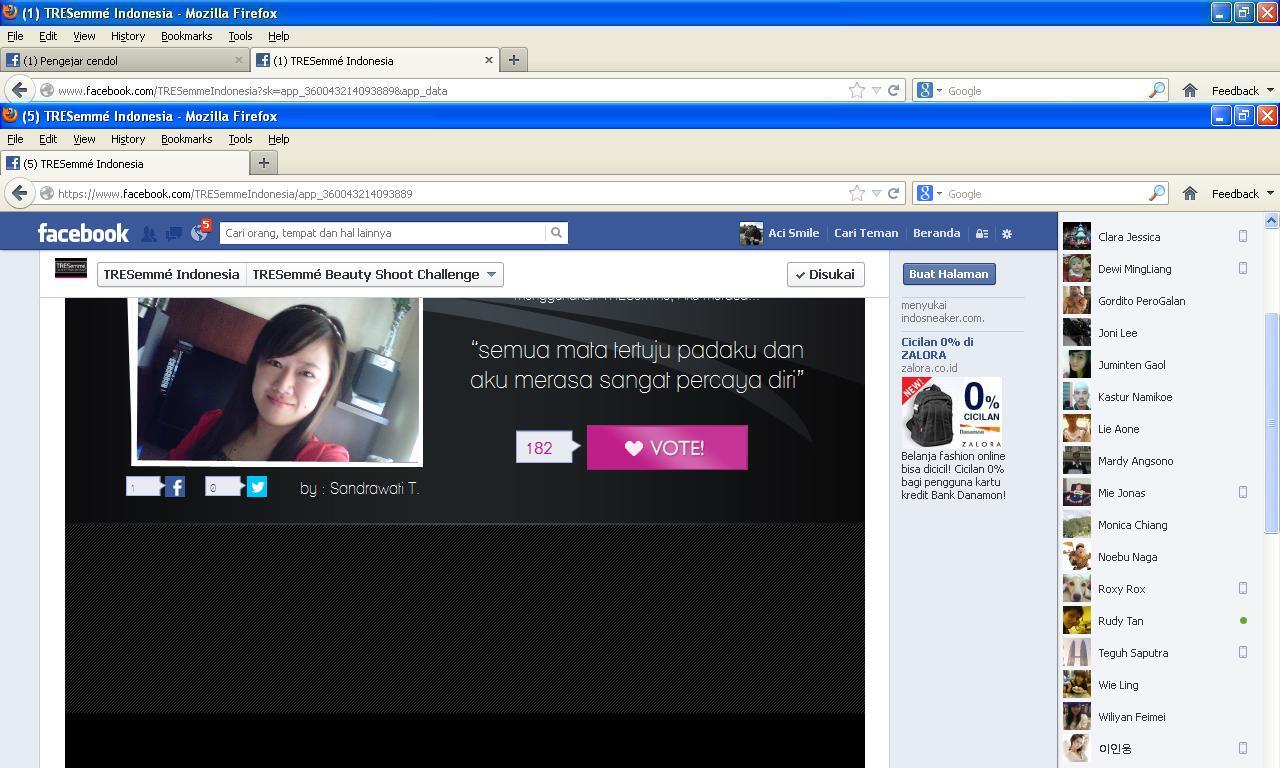Image resolution: width=1280 pixels, height=768 pixels.
Task: Share photo via Twitter bird icon
Action: tap(257, 487)
